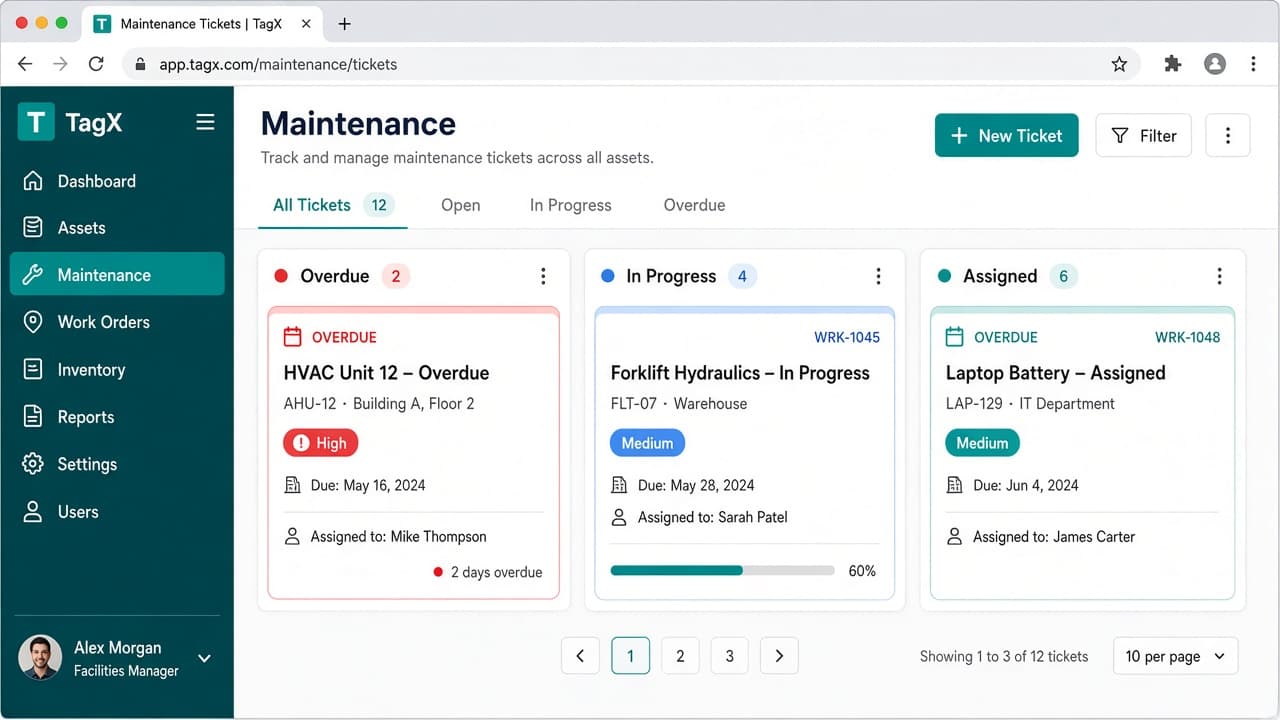This screenshot has height=720, width=1280.
Task: Click the In Progress count badge 4
Action: click(x=742, y=276)
